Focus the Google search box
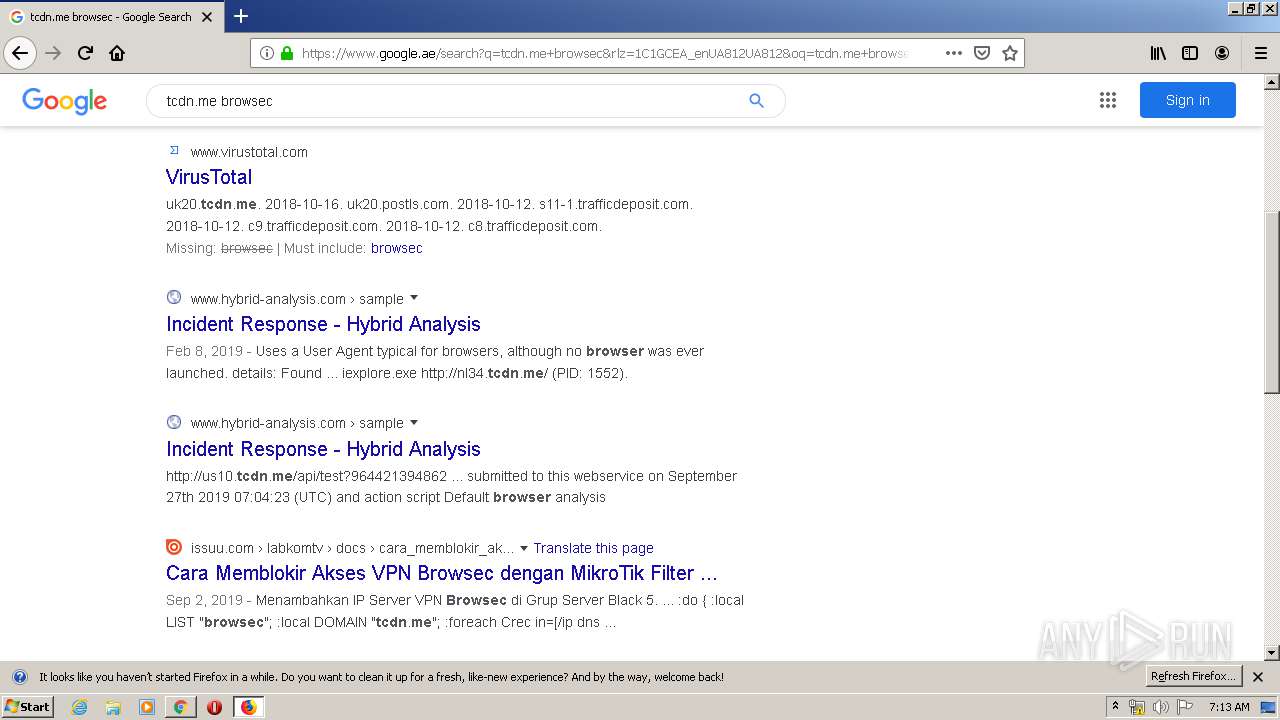 click(453, 101)
